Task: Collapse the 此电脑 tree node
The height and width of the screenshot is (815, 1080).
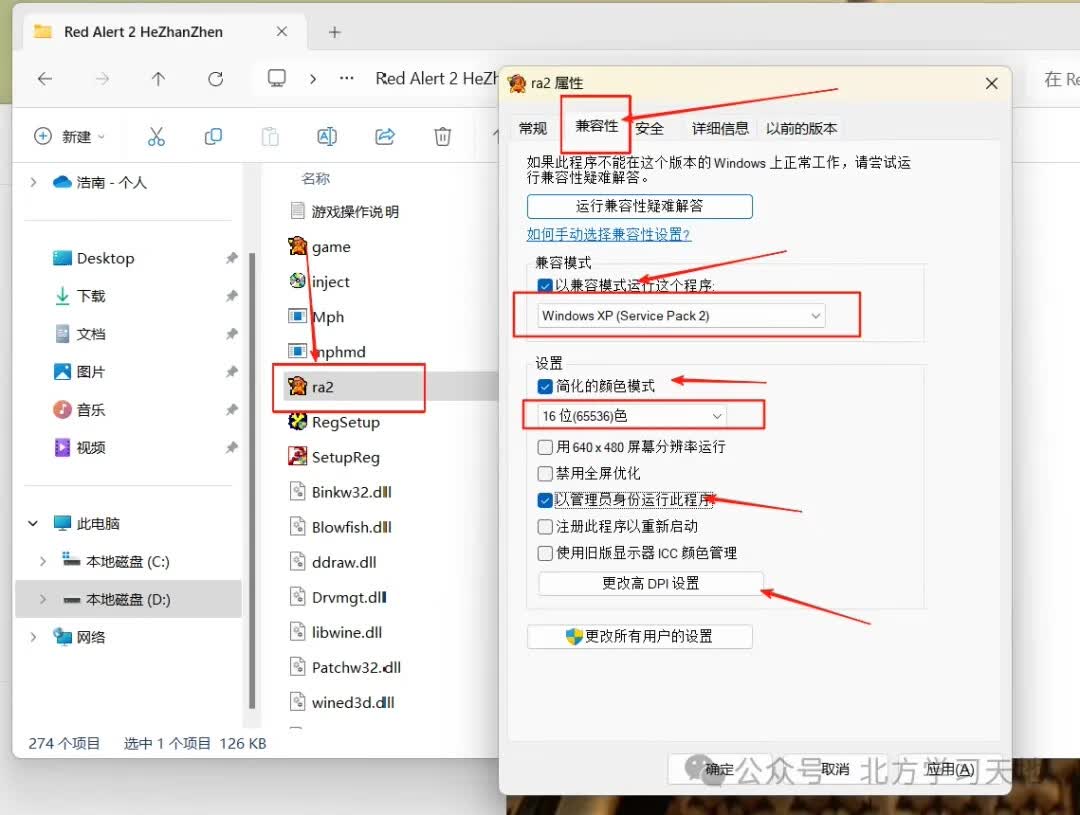Action: (x=33, y=524)
